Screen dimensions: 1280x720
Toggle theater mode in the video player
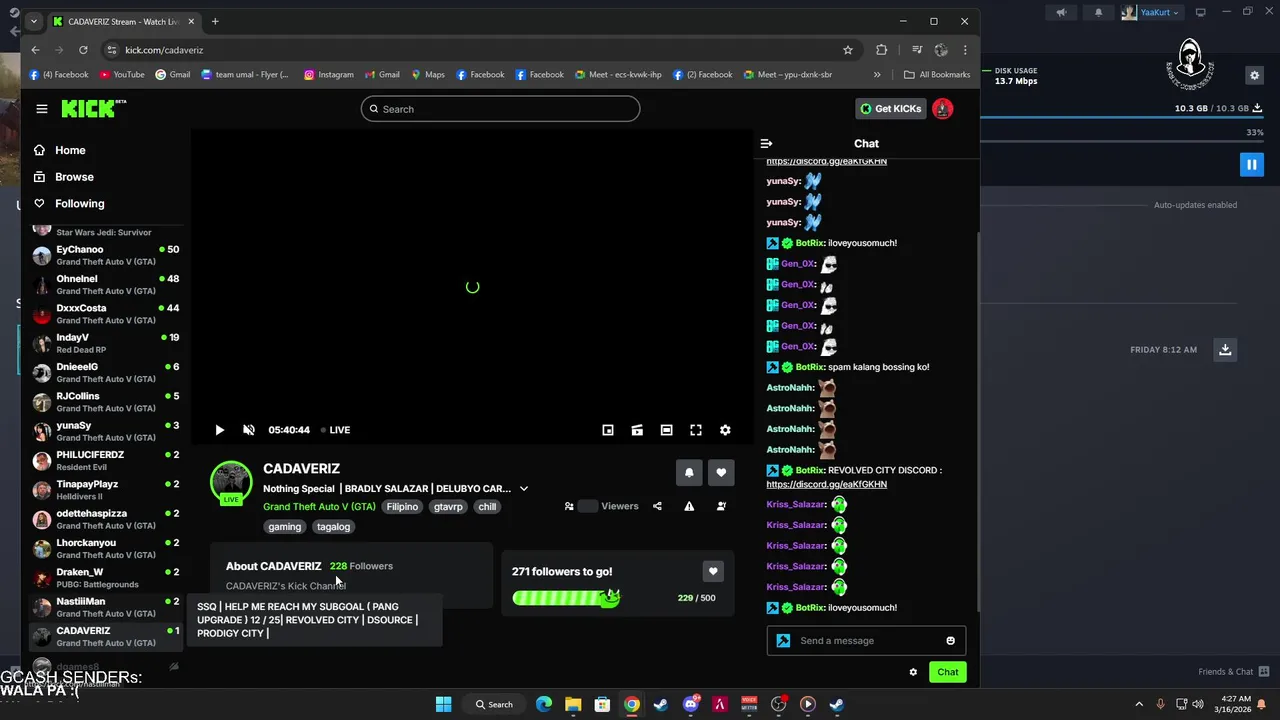(666, 430)
